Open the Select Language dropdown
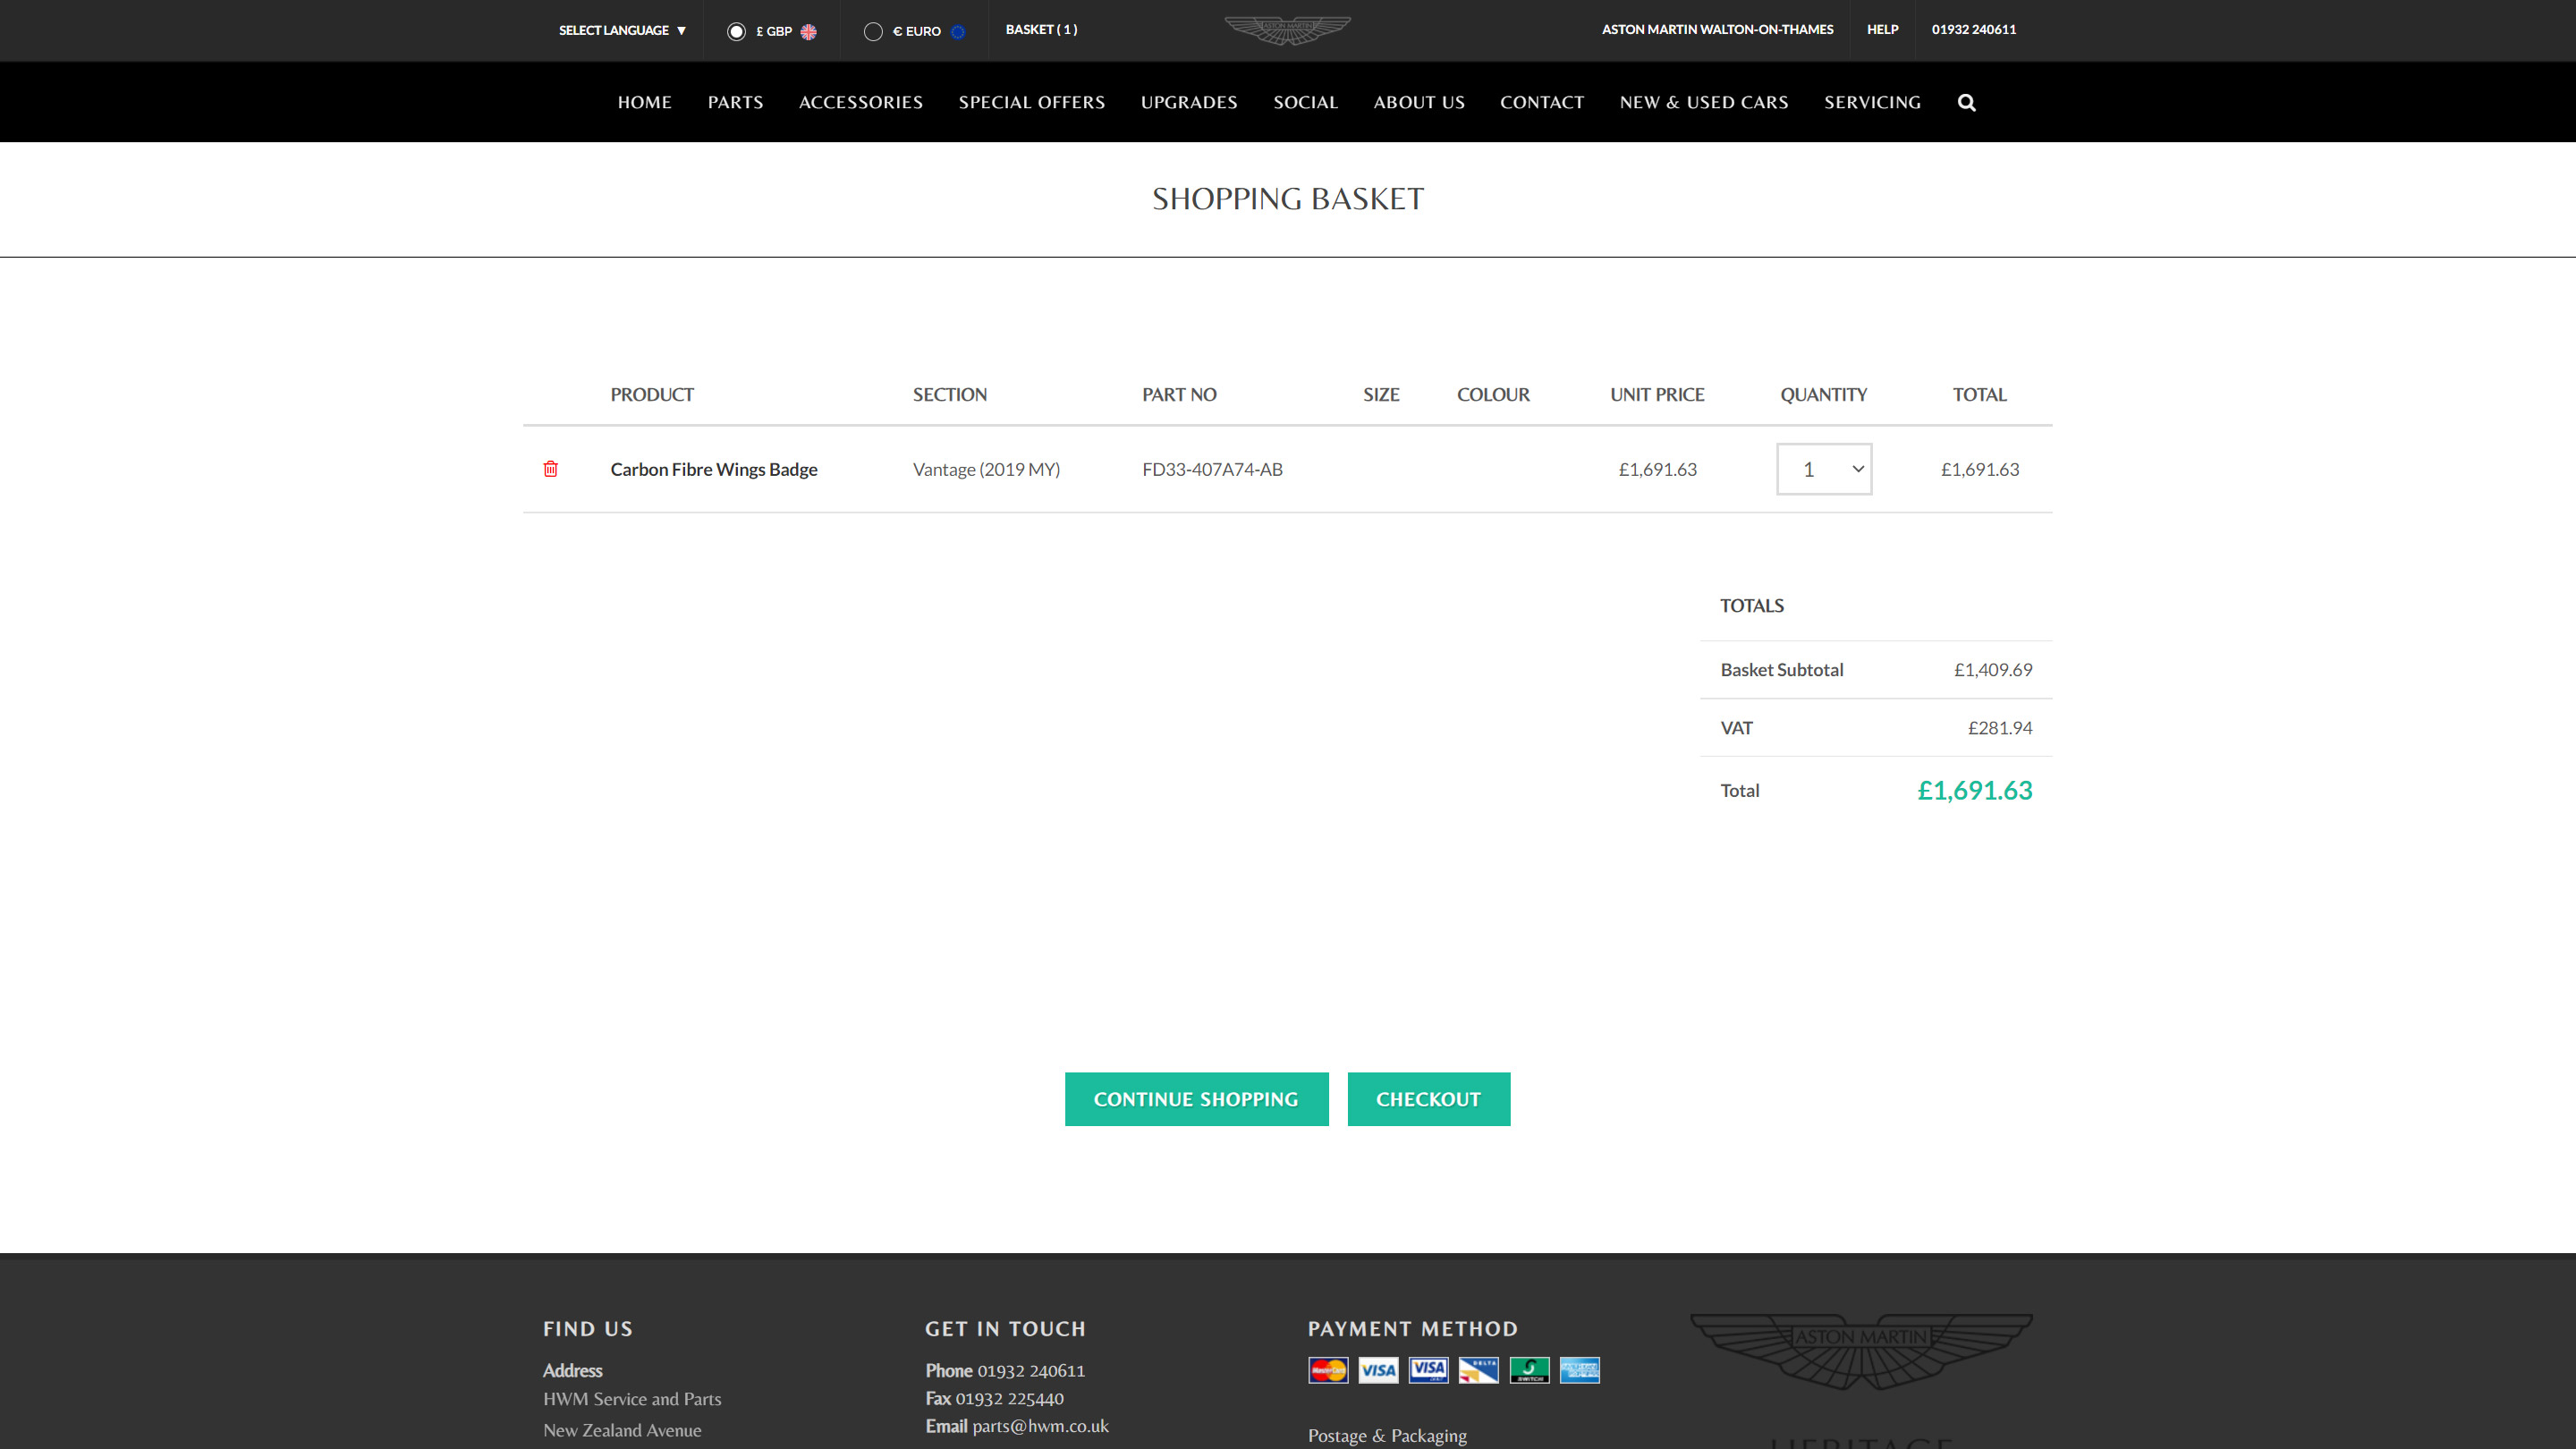 click(x=622, y=30)
